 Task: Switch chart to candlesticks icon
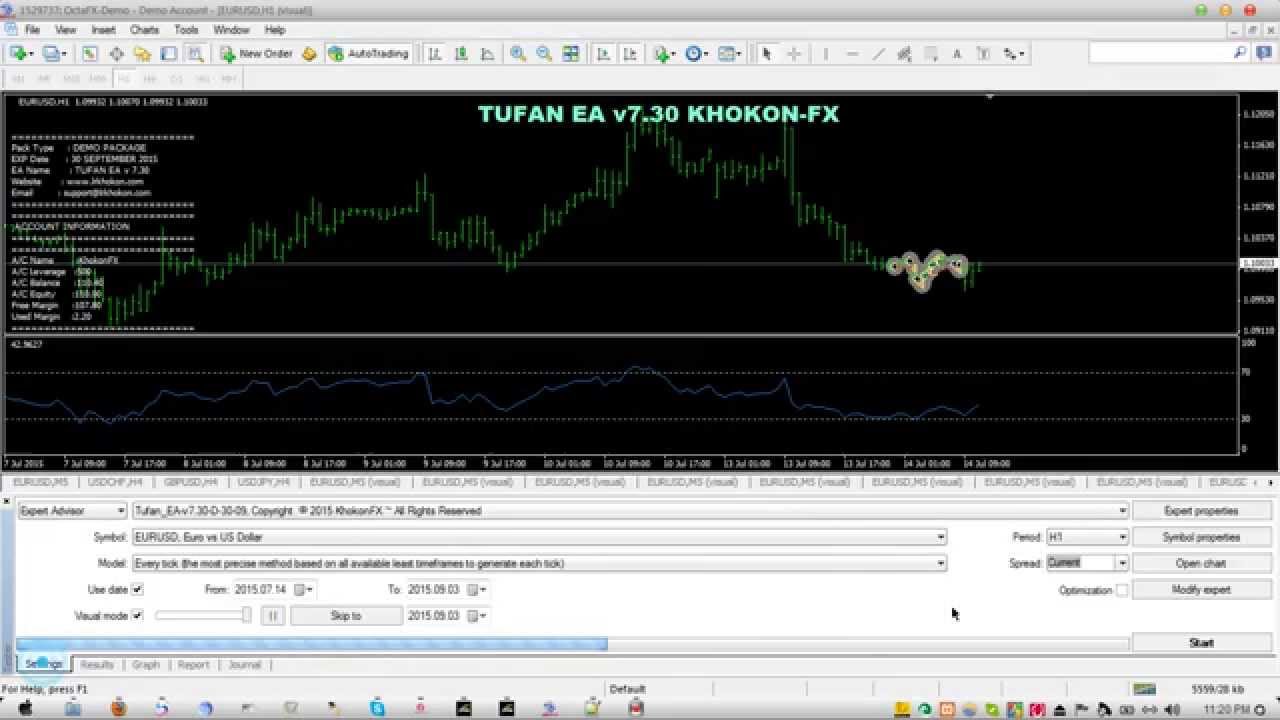click(462, 54)
